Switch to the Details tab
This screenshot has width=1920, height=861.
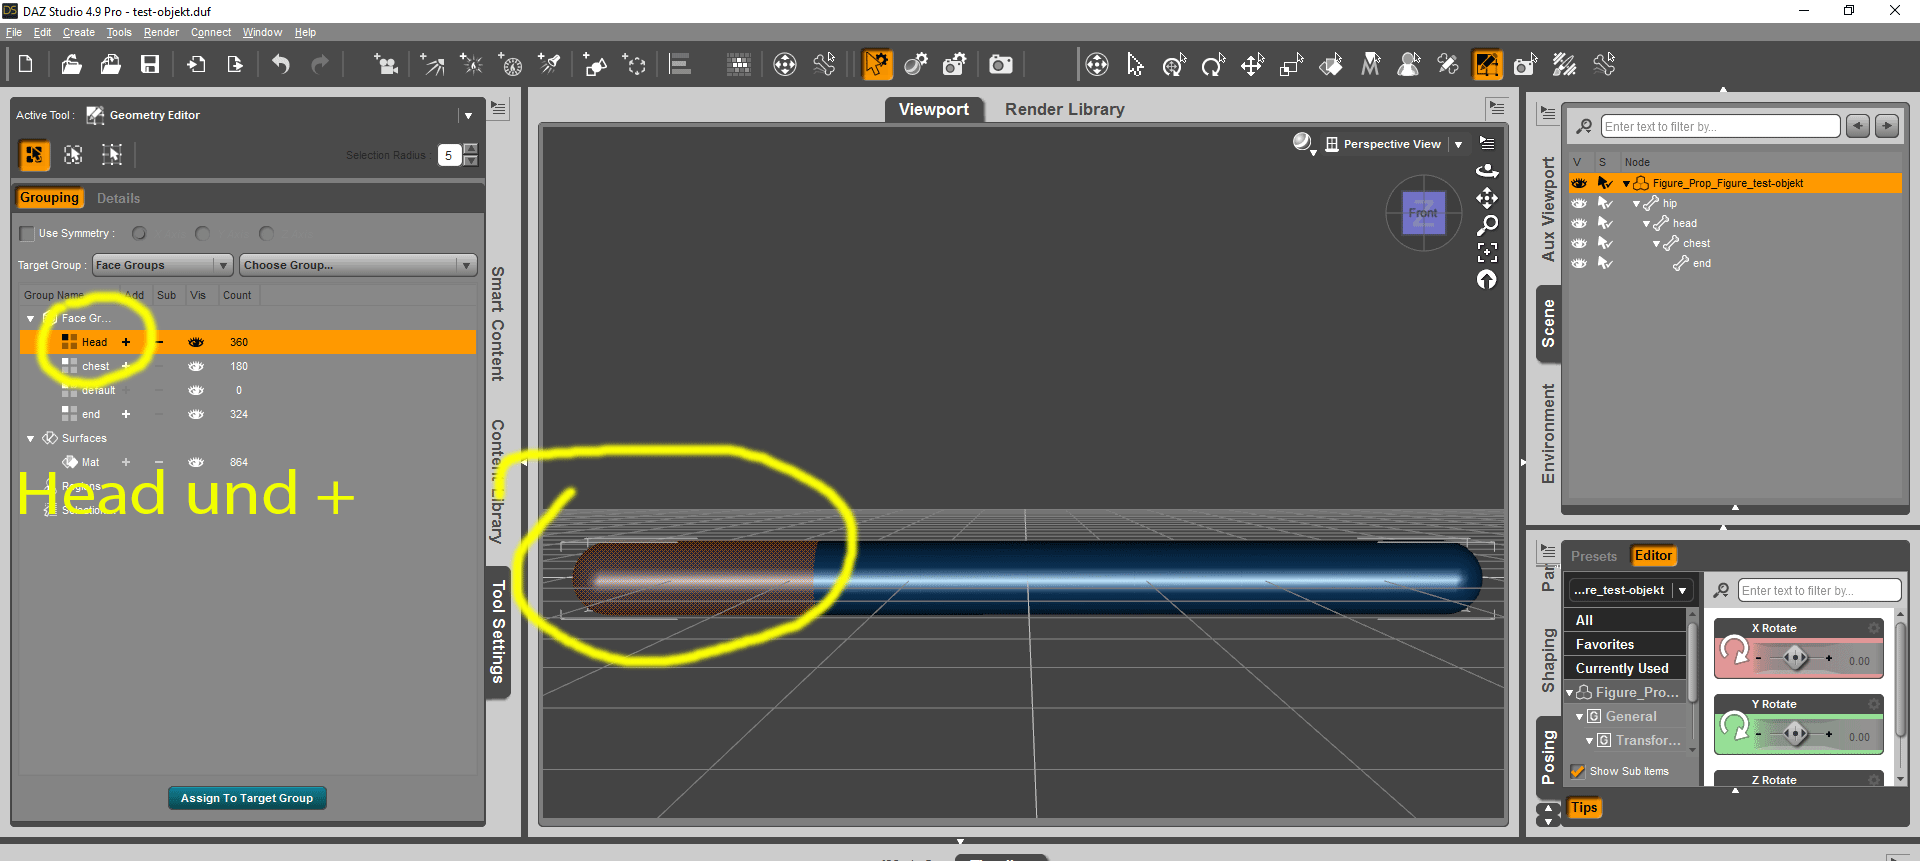pos(118,199)
